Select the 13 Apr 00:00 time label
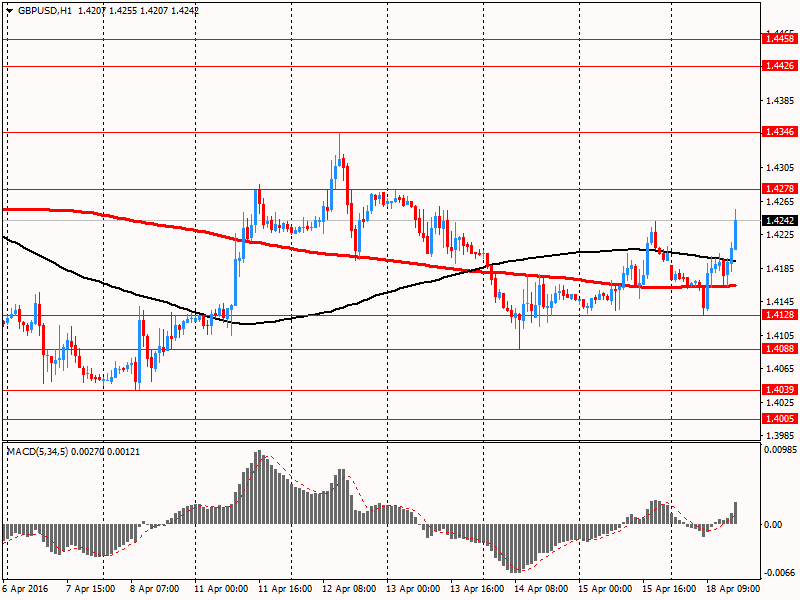 click(413, 589)
